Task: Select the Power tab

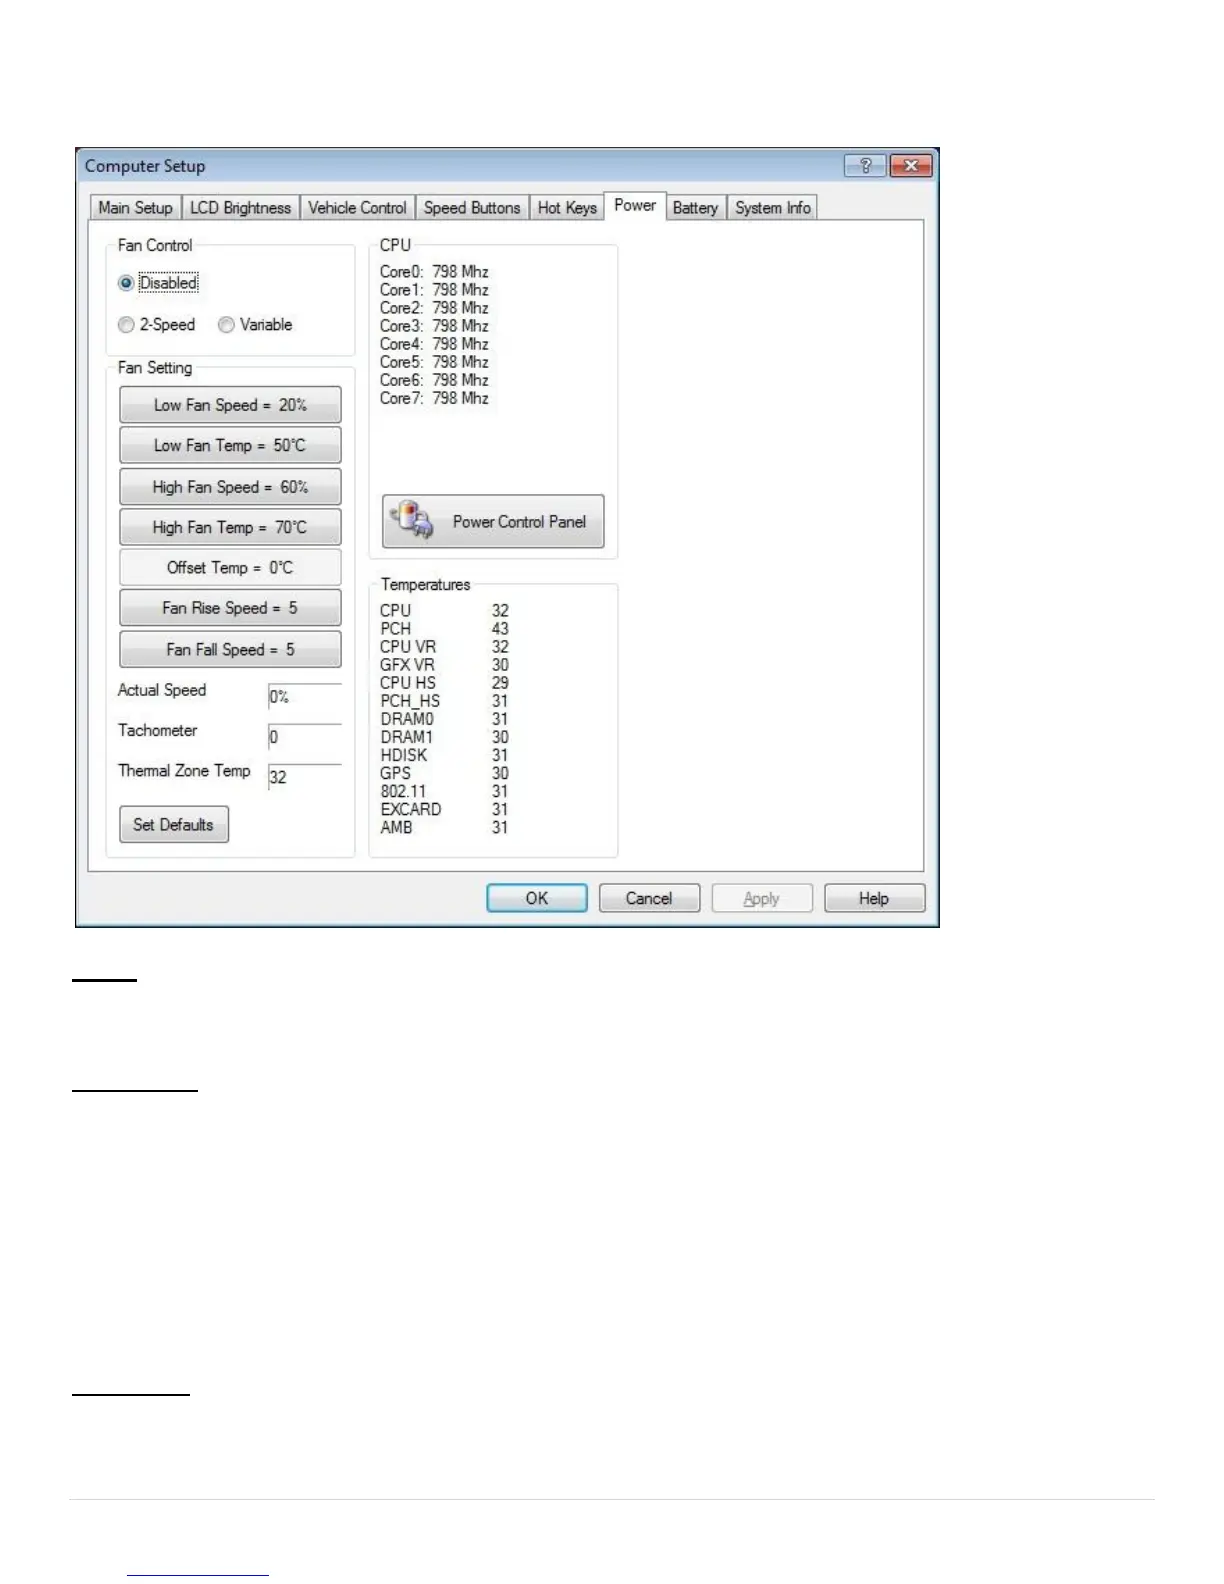Action: (635, 205)
